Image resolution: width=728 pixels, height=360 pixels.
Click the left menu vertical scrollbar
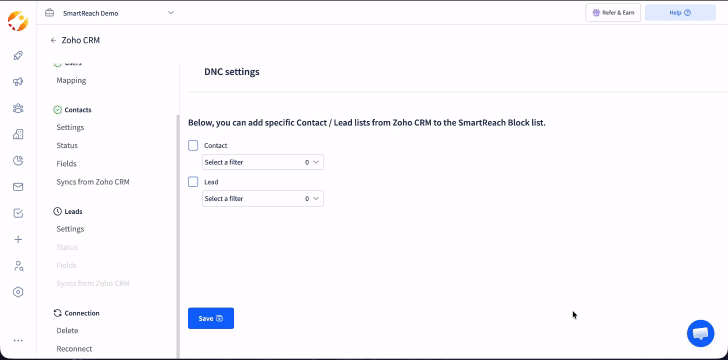click(x=177, y=237)
